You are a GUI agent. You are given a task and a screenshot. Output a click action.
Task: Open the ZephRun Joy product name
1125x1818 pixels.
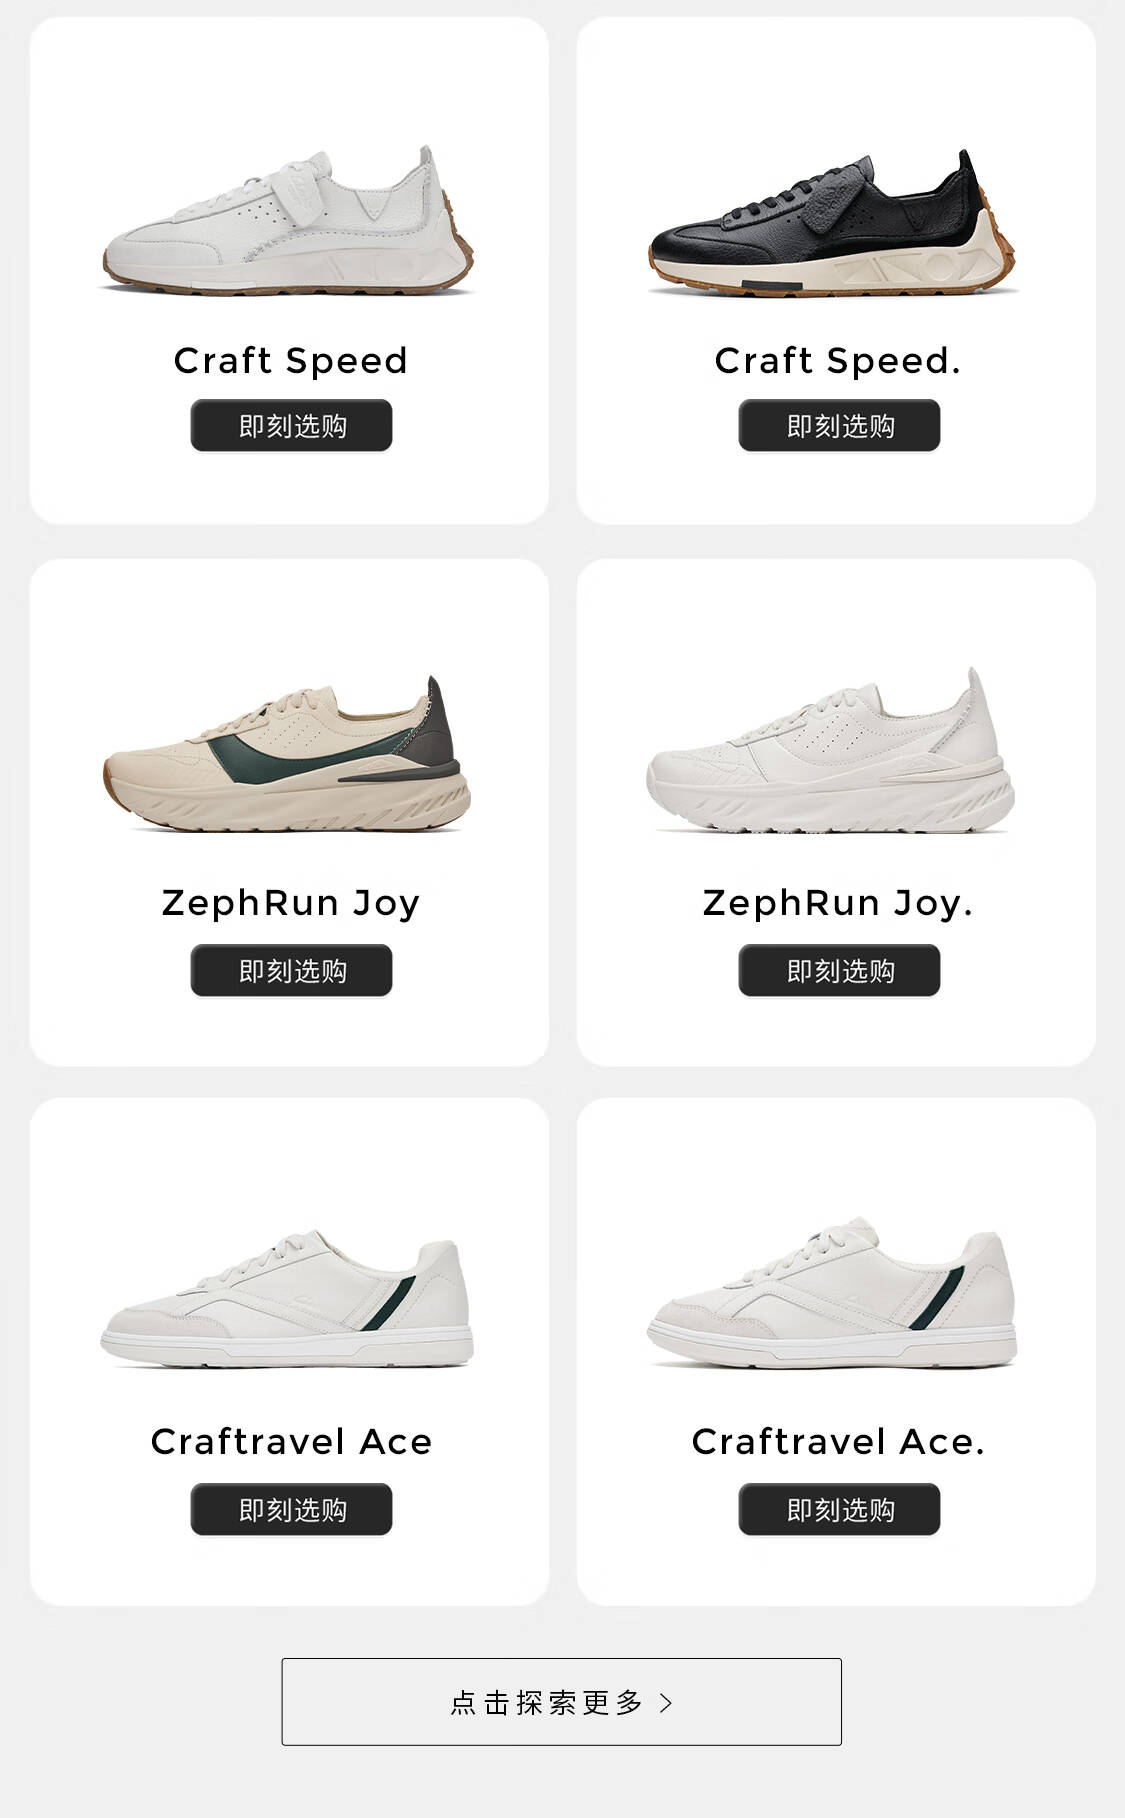(x=291, y=903)
